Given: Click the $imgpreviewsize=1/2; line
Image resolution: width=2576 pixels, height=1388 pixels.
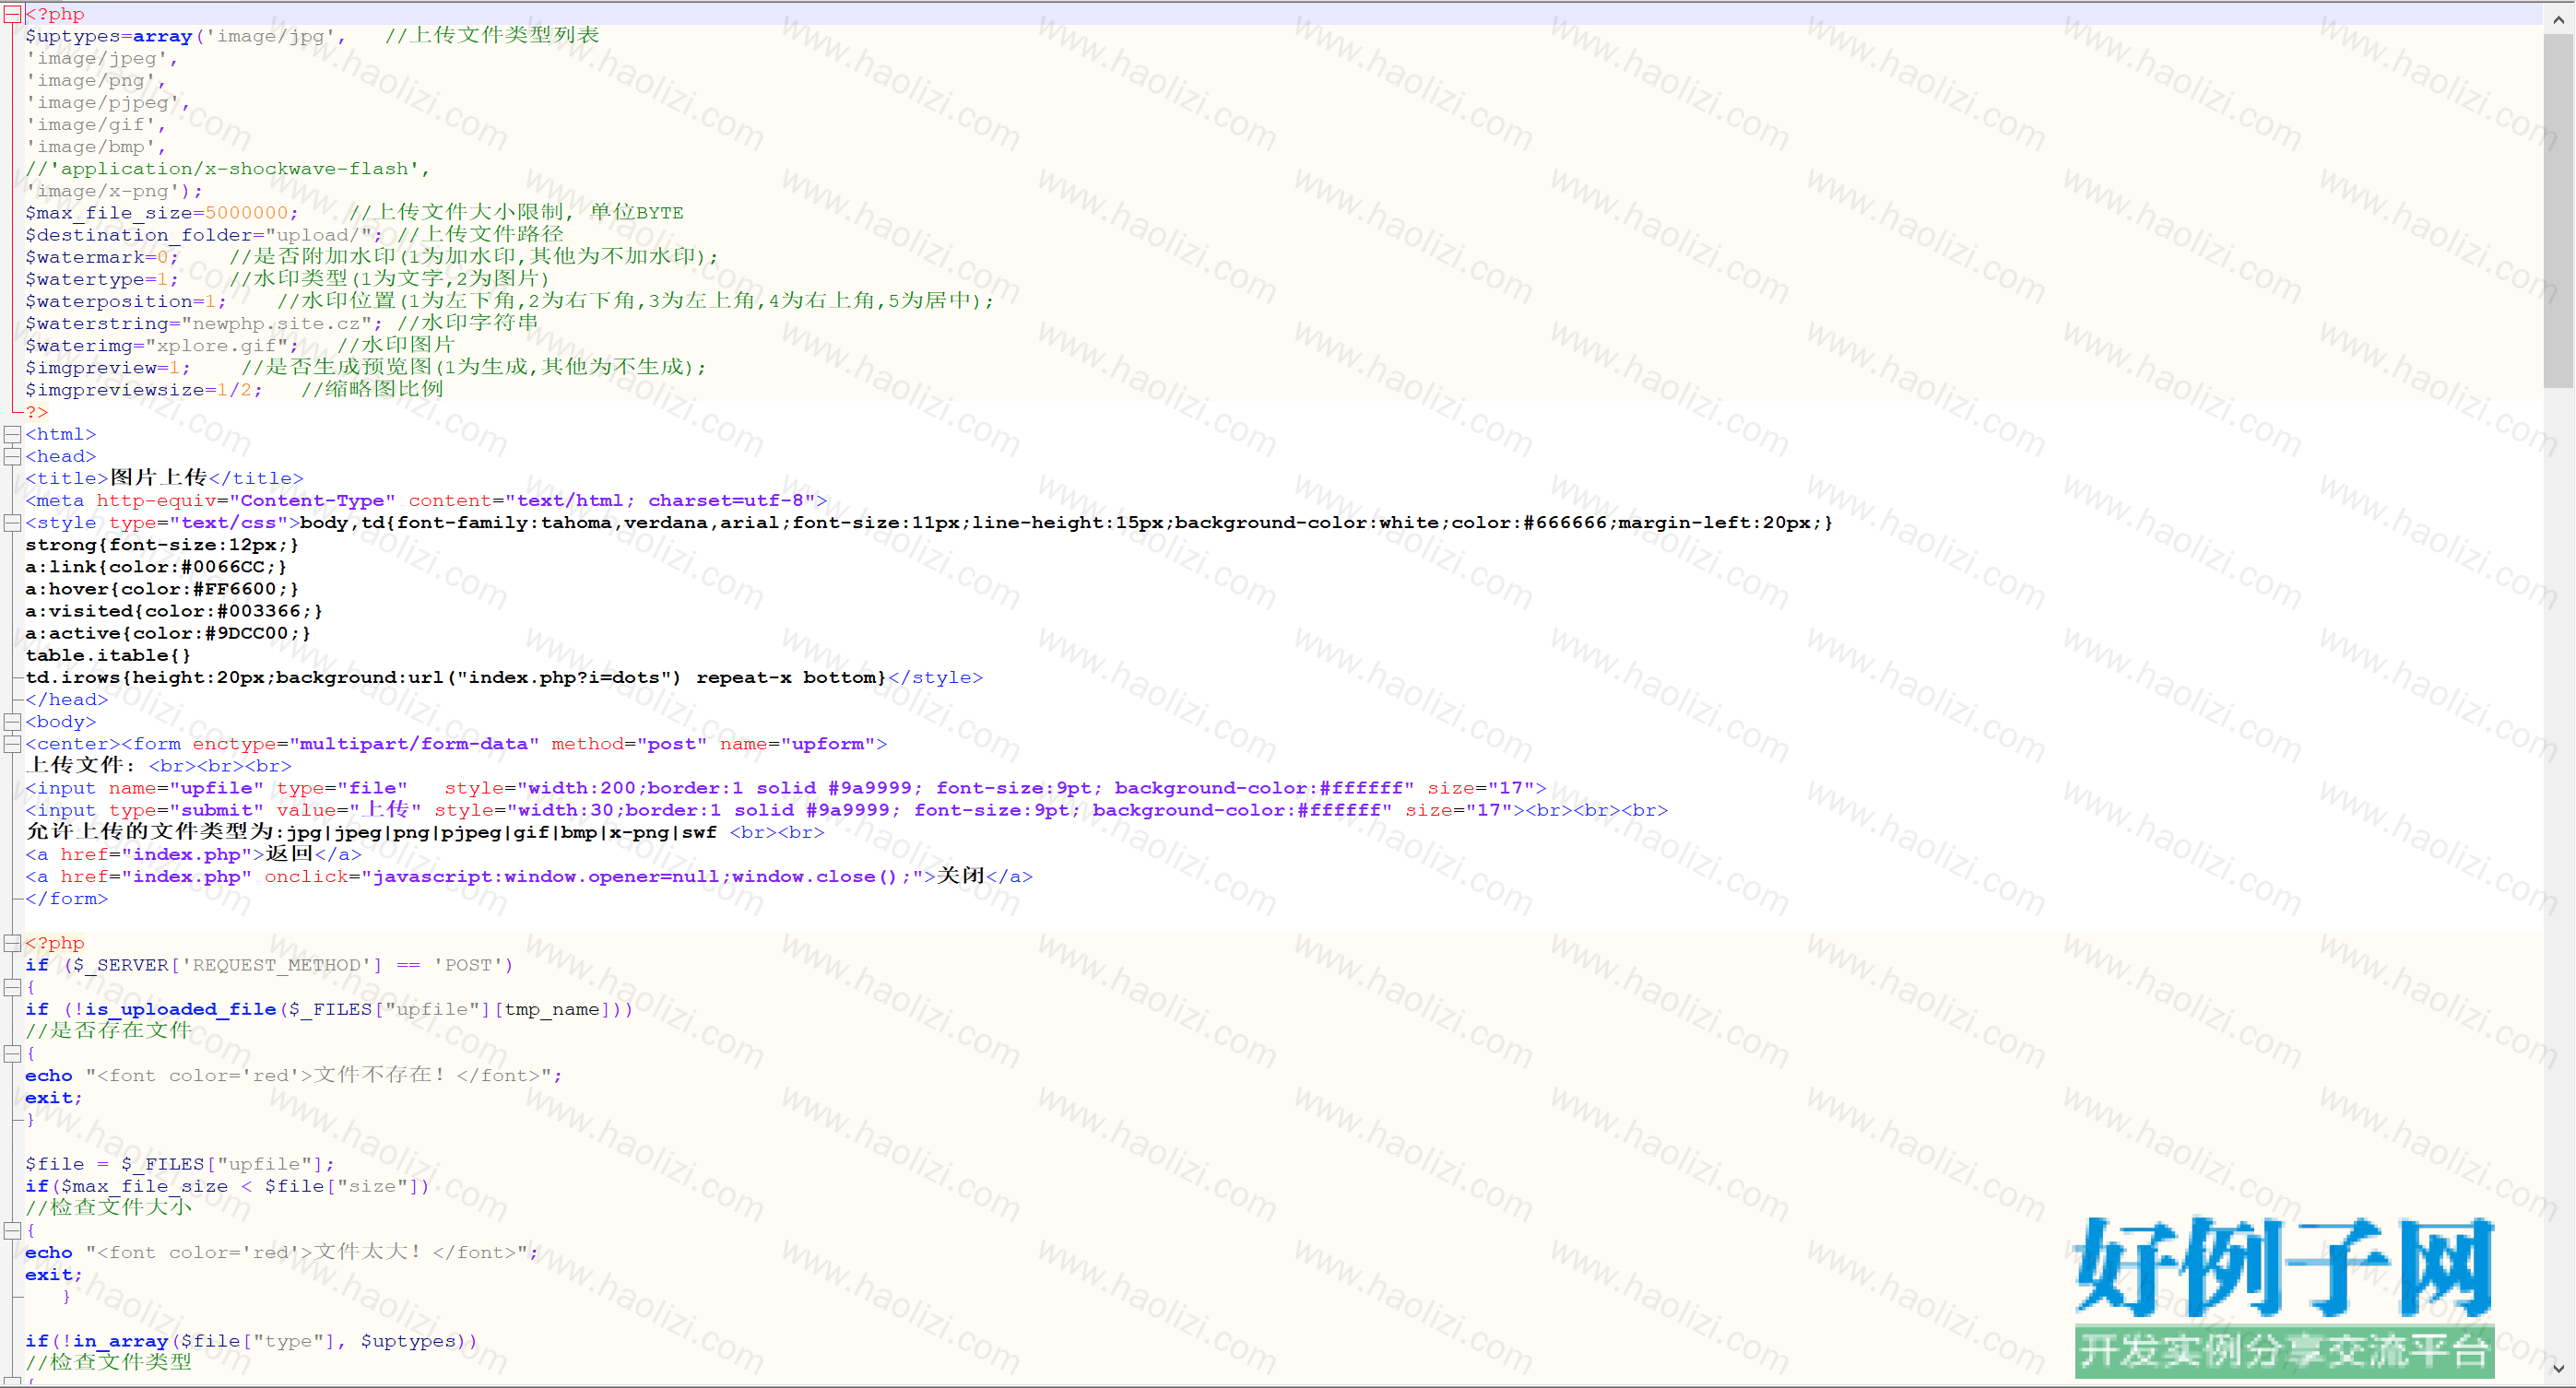Looking at the screenshot, I should (234, 389).
